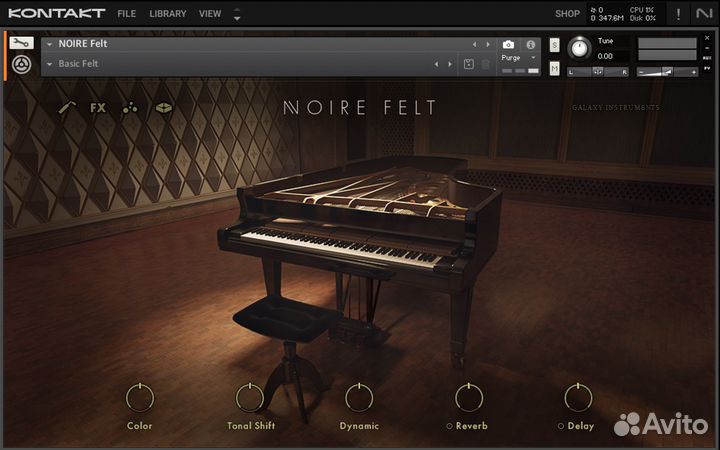Solo the instrument with S button

pos(555,45)
